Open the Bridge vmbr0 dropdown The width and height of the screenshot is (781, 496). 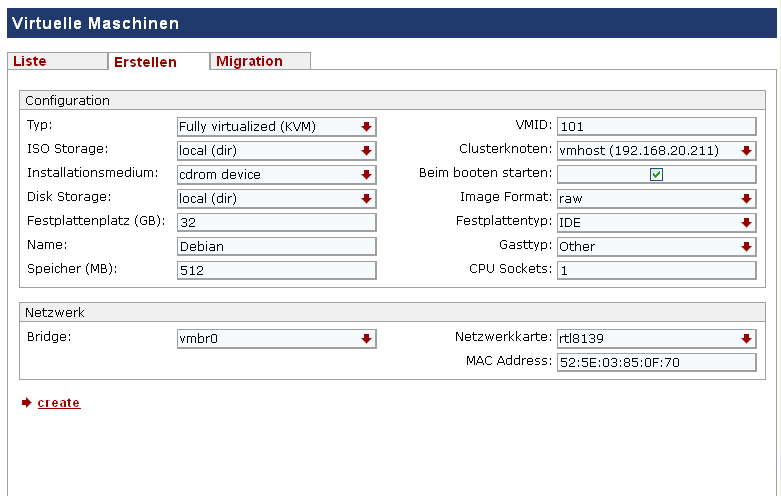click(x=276, y=339)
